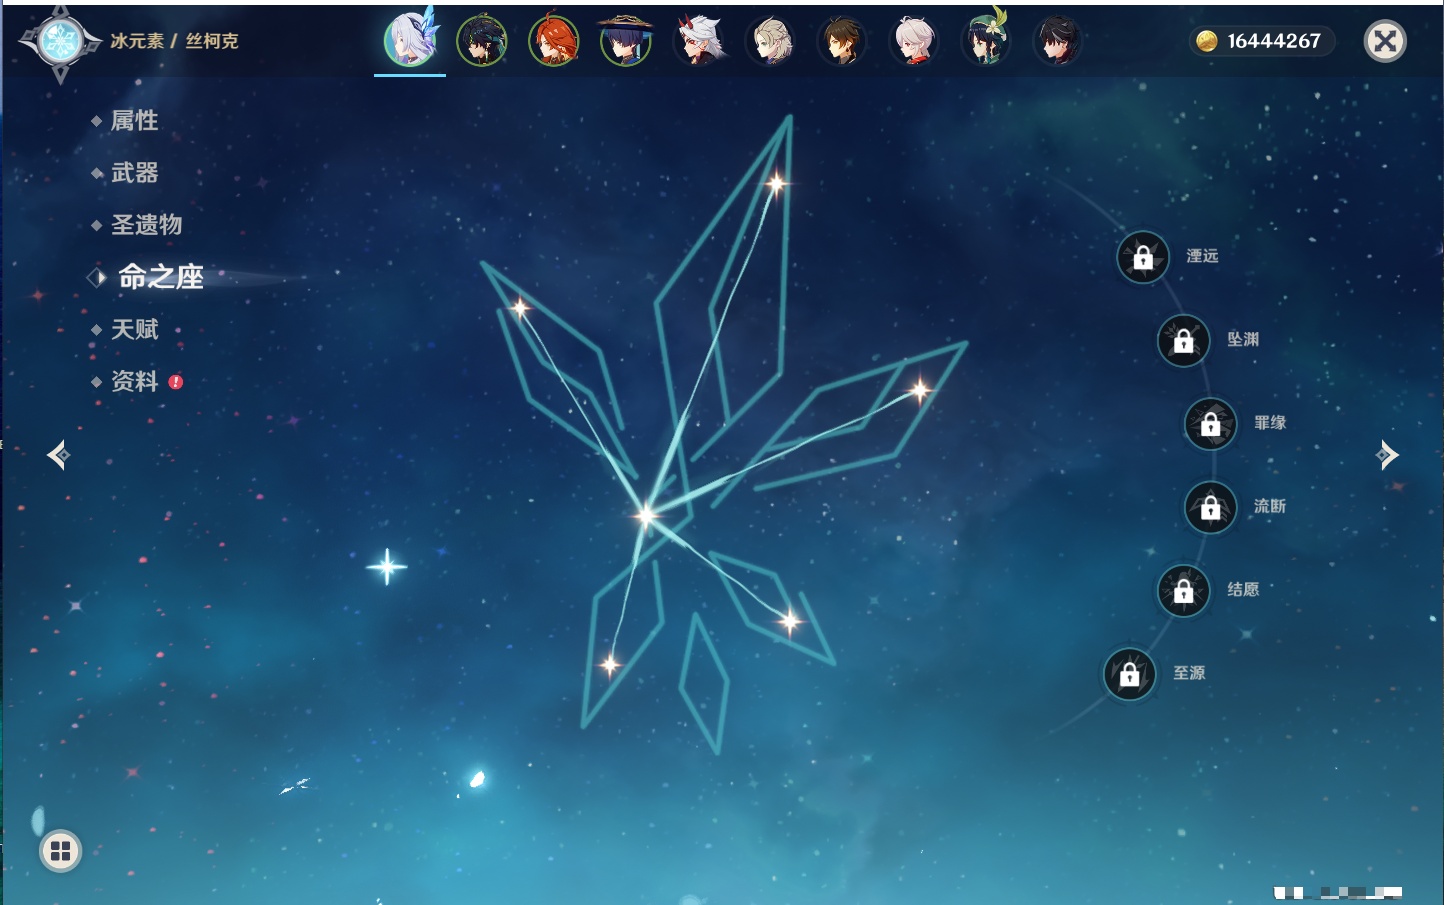Select the 命之座 constellation menu item
The image size is (1444, 905).
click(x=160, y=277)
